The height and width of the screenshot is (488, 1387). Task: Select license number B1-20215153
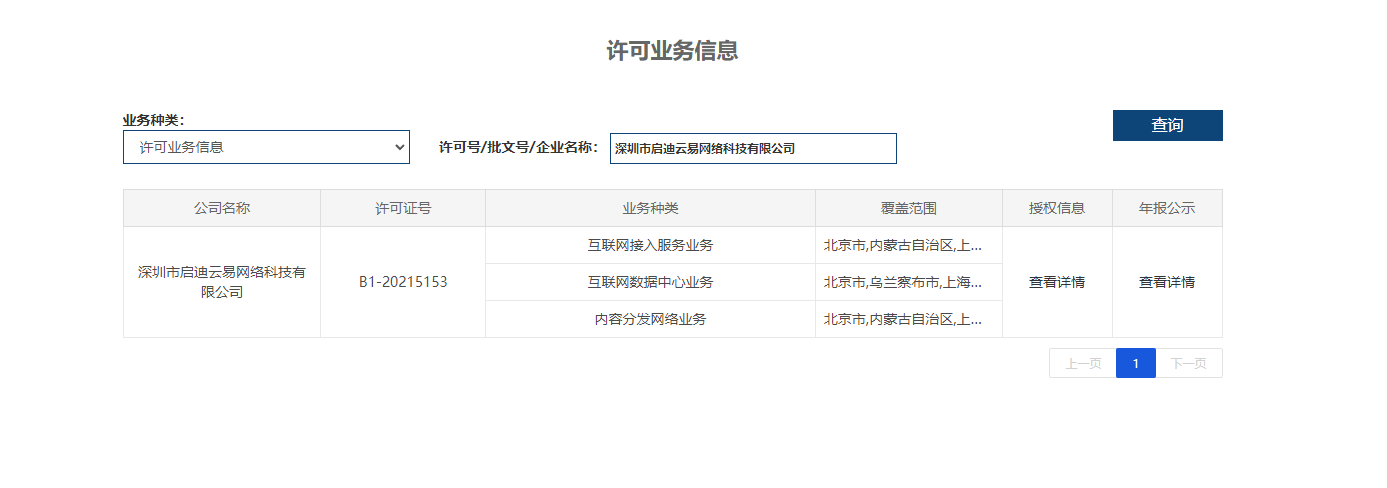coord(403,282)
